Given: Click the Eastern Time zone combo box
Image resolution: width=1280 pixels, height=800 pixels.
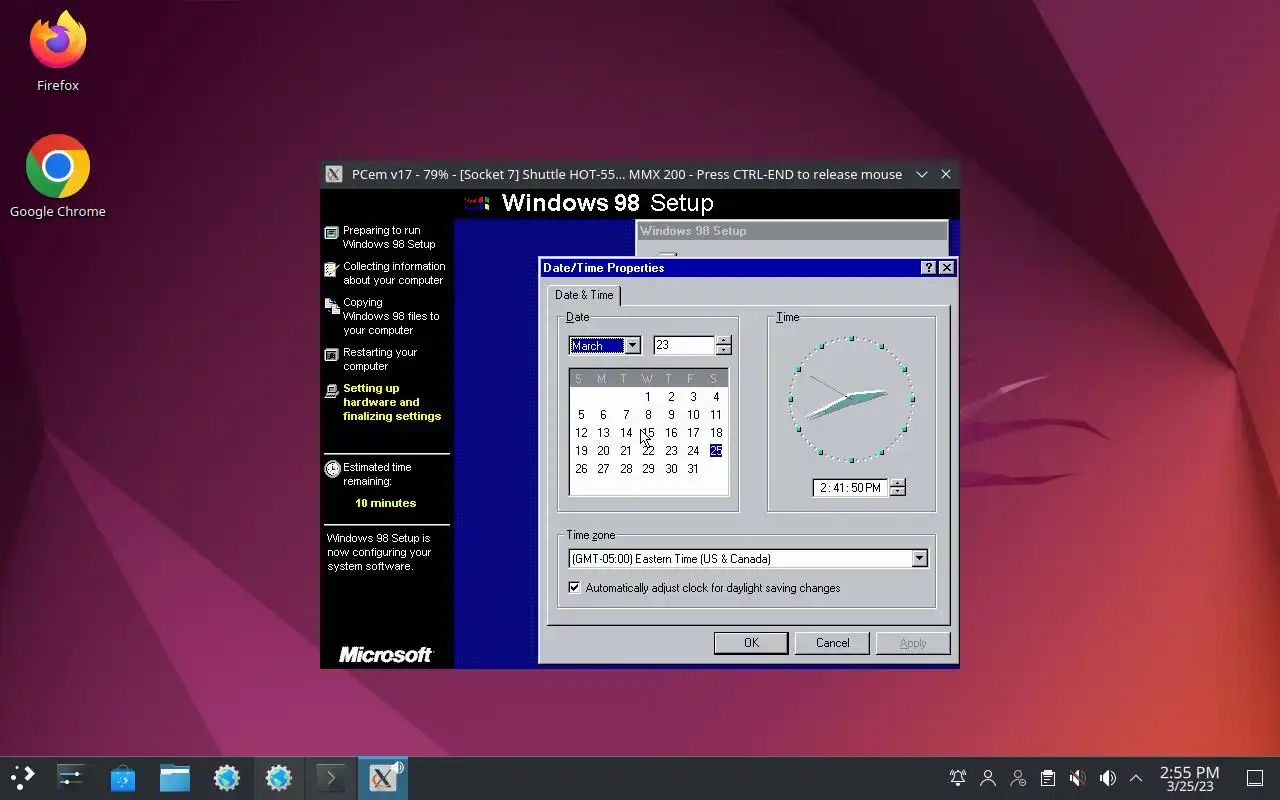Looking at the screenshot, I should (748, 559).
